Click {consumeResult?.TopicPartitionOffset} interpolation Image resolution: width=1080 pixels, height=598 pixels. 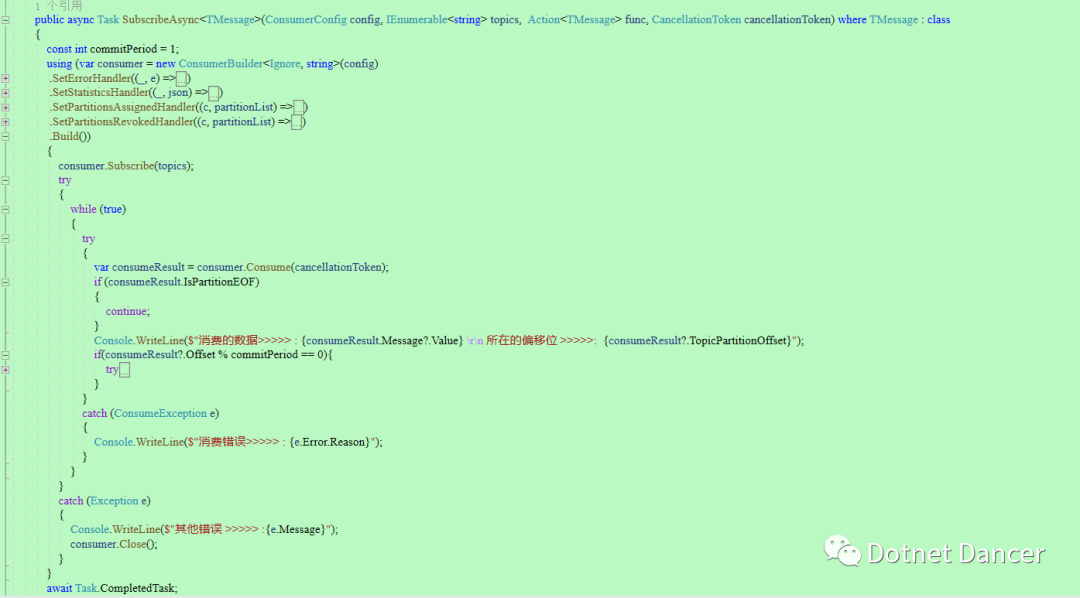pyautogui.click(x=698, y=340)
